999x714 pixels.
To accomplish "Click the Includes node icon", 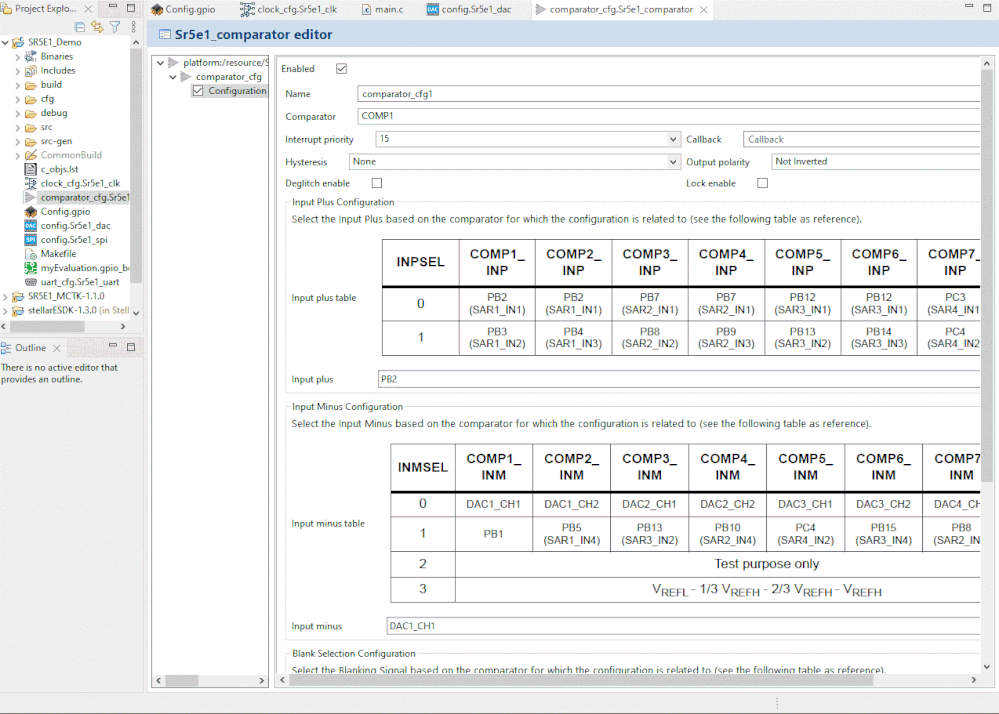I will pyautogui.click(x=31, y=71).
